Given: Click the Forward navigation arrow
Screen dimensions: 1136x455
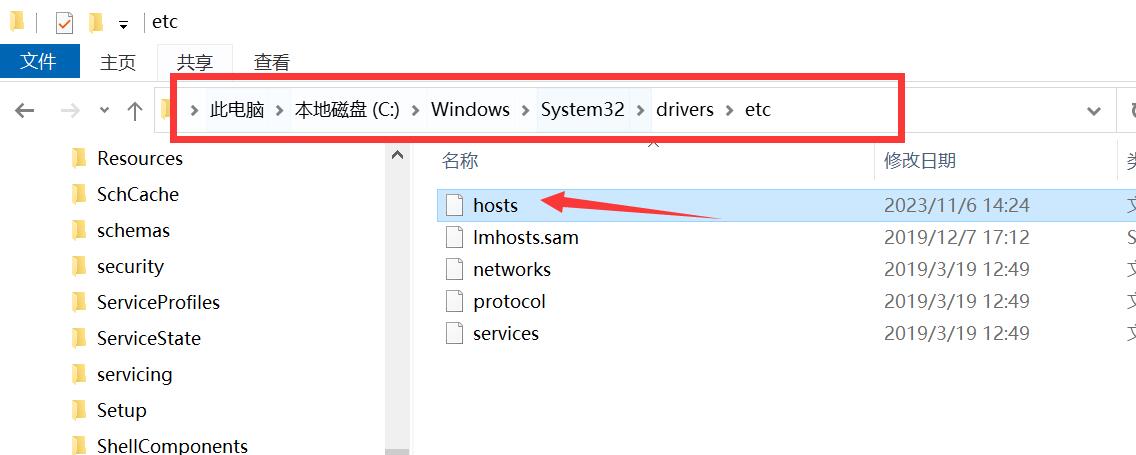Looking at the screenshot, I should 70,111.
